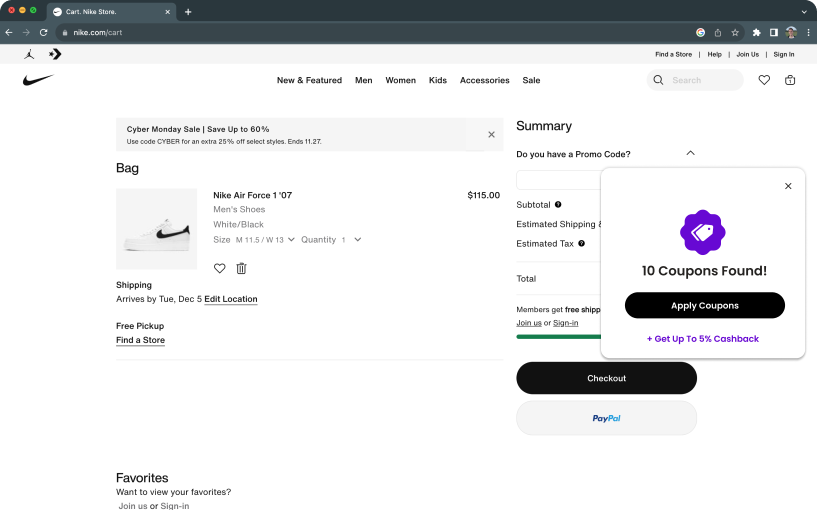The width and height of the screenshot is (817, 510).
Task: Click the Apply Coupons button
Action: pyautogui.click(x=704, y=305)
